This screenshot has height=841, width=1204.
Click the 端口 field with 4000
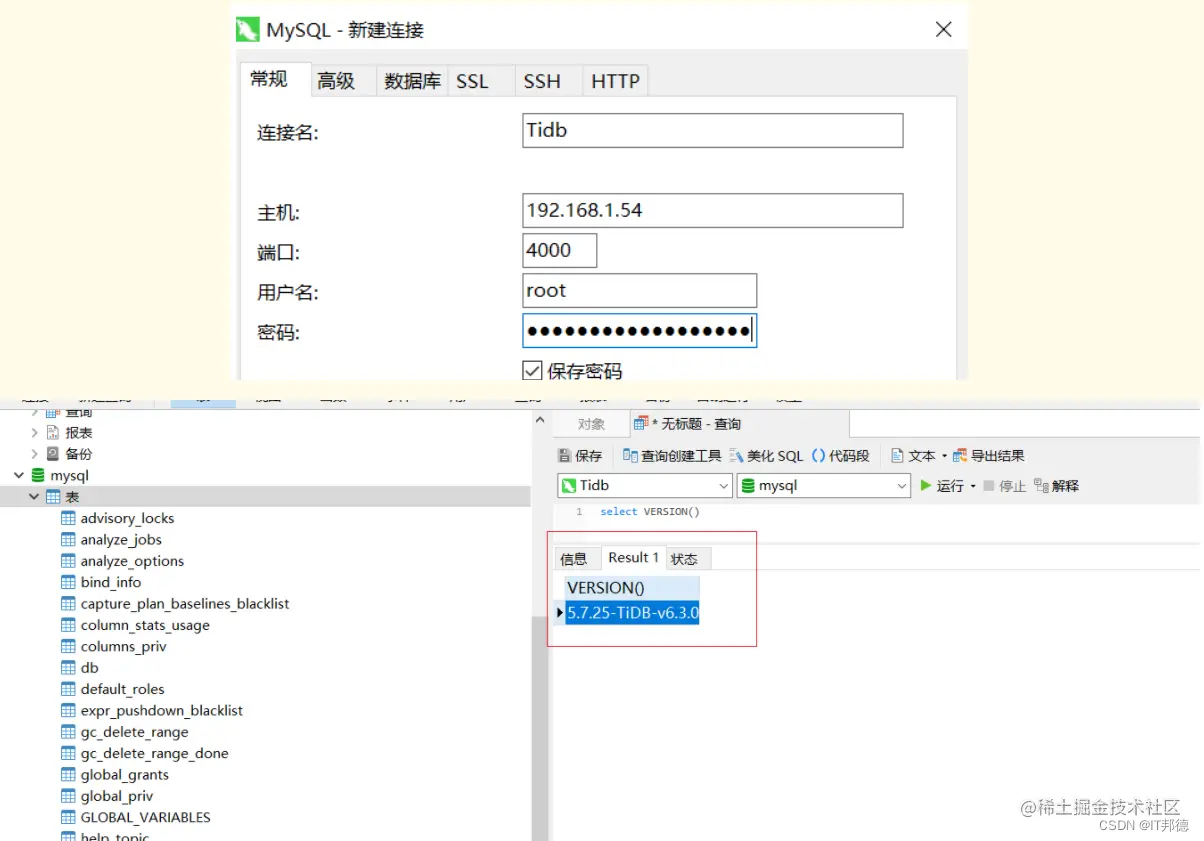559,250
